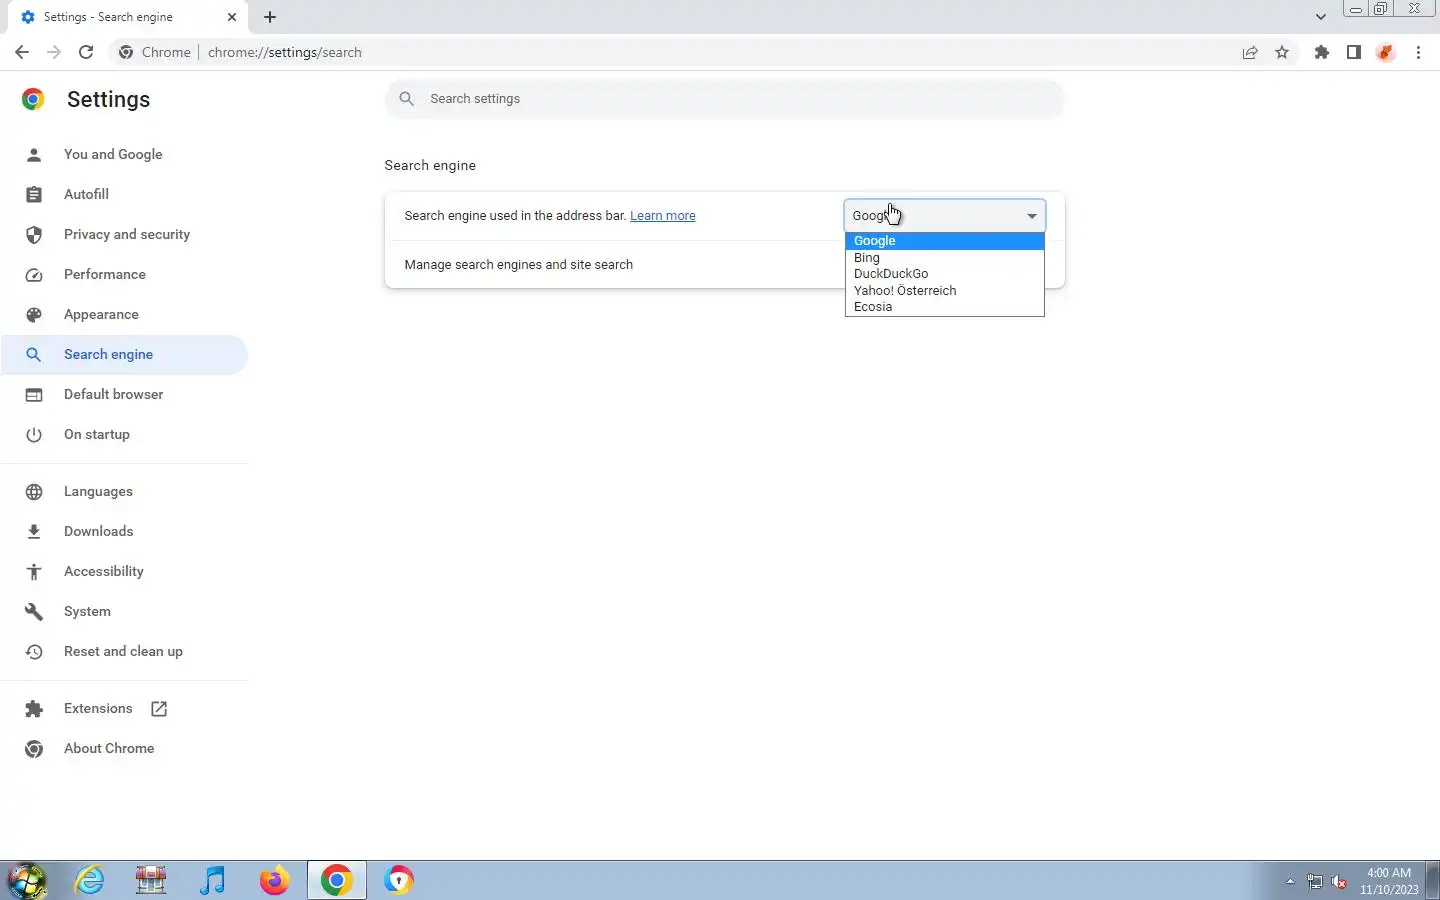Screen dimensions: 1440x900
Task: Click the magnifier icon in Search settings
Action: pos(406,99)
